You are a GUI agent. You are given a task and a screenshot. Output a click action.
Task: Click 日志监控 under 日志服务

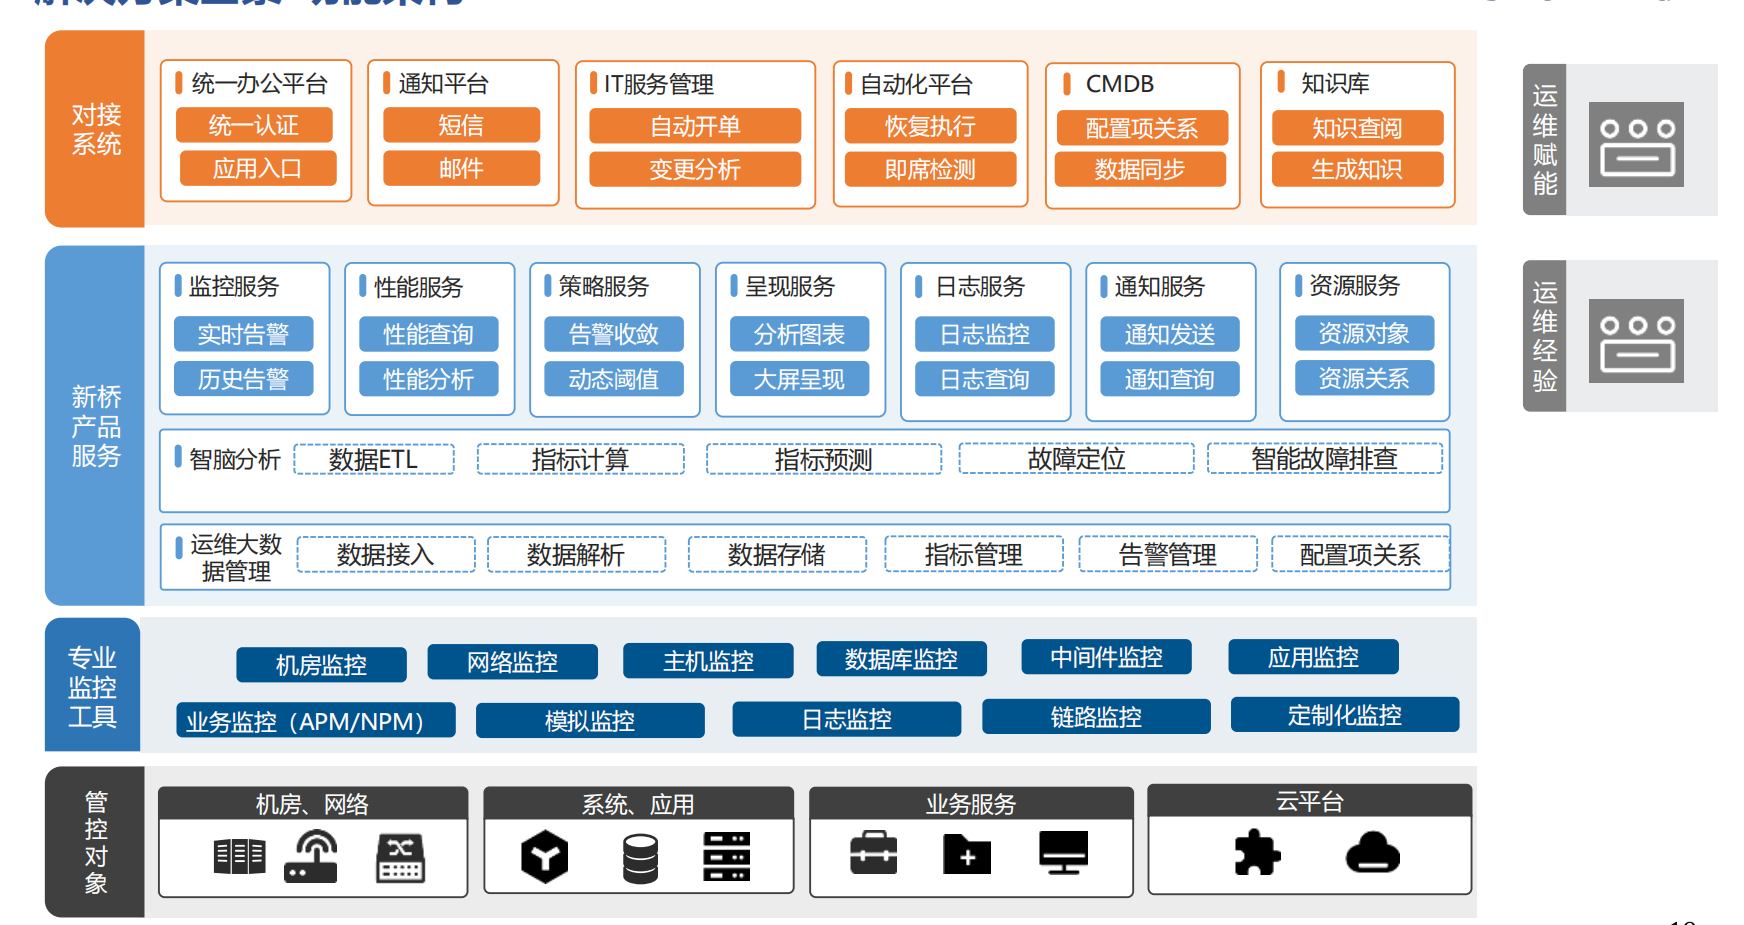(985, 334)
